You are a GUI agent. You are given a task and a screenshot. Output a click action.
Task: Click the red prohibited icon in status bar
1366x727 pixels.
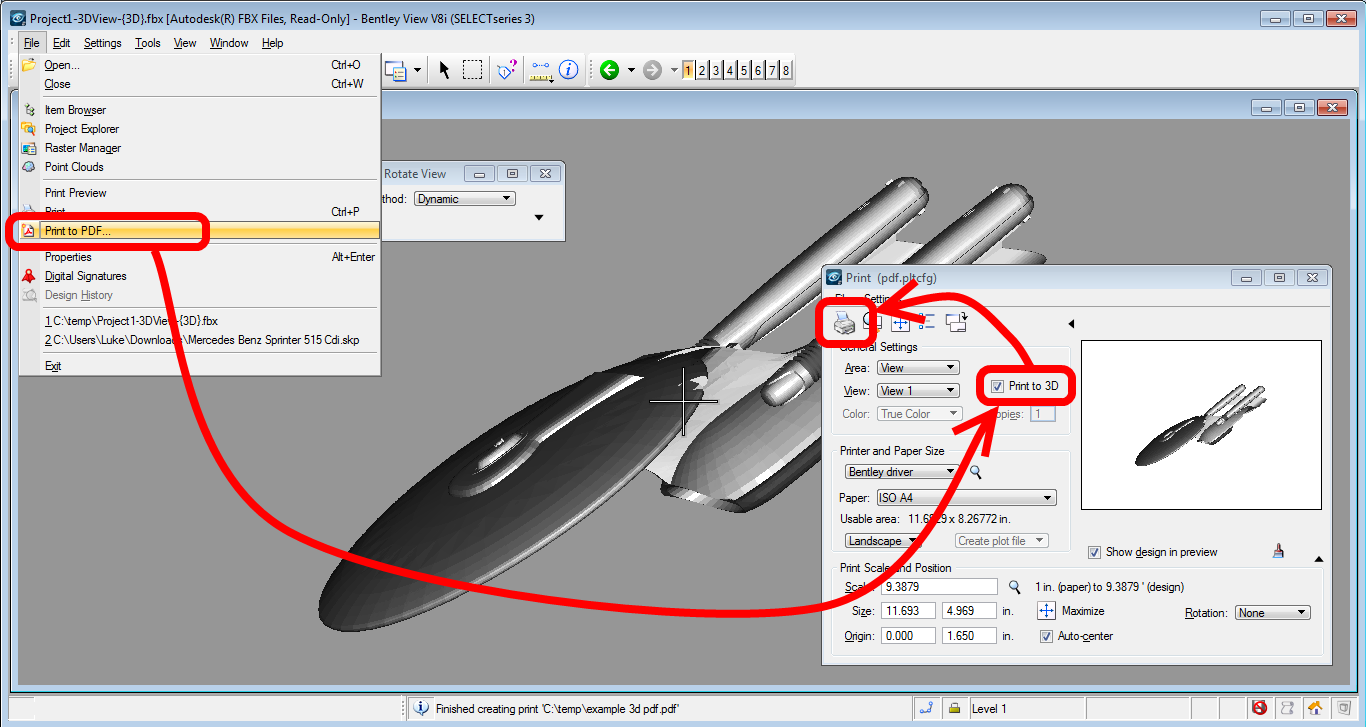[x=1259, y=708]
